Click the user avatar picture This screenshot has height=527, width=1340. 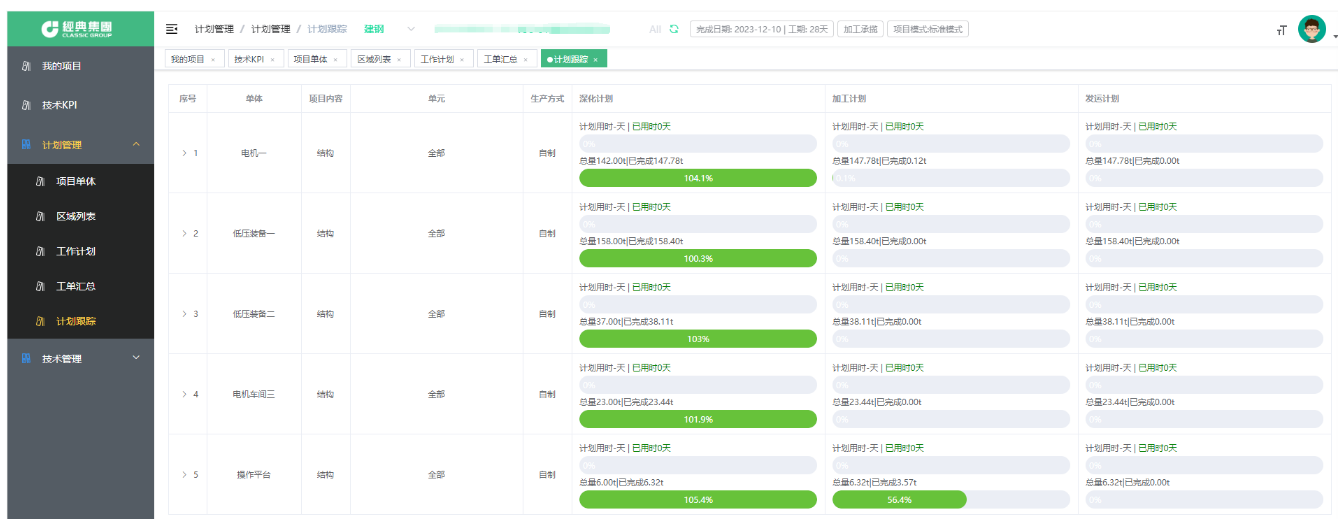[1311, 29]
